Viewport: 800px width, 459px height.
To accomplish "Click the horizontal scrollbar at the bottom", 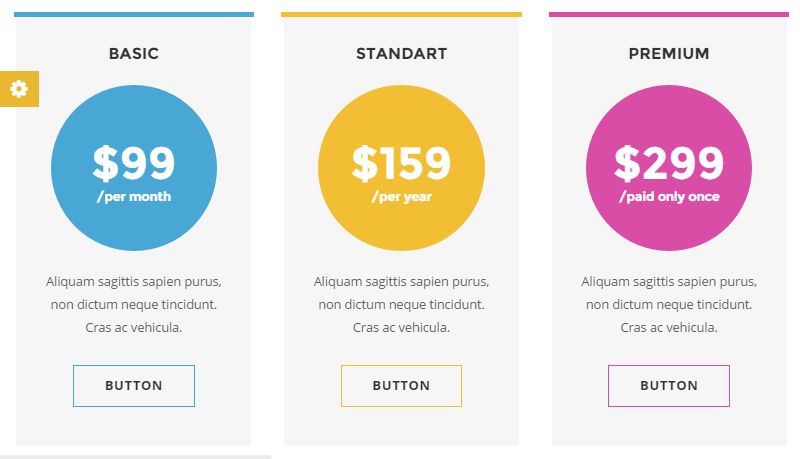I will 136,457.
